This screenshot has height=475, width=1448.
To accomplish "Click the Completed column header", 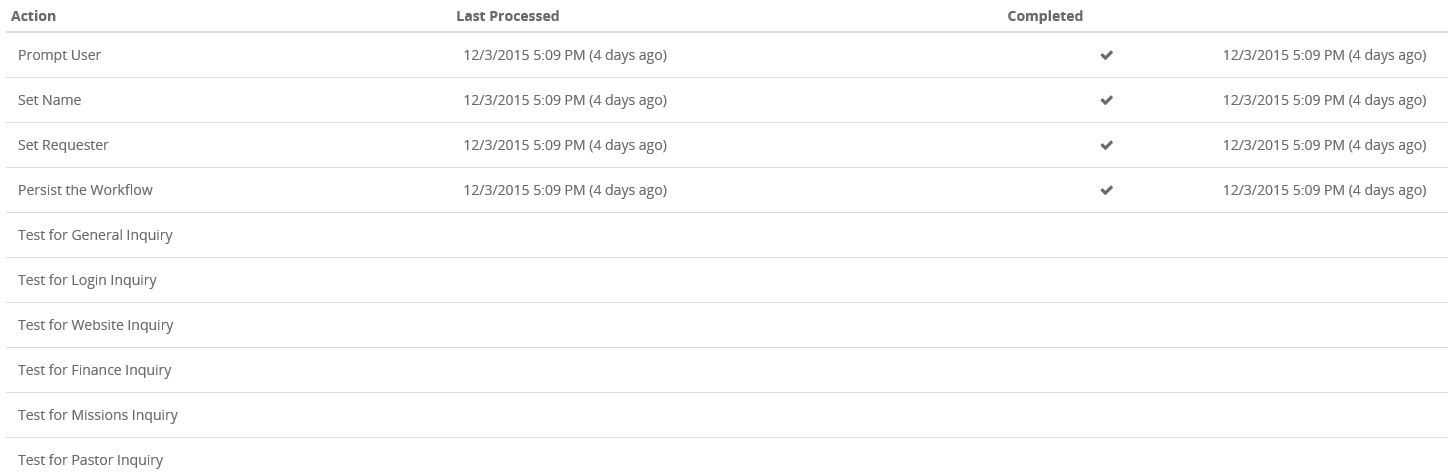I will point(1045,16).
